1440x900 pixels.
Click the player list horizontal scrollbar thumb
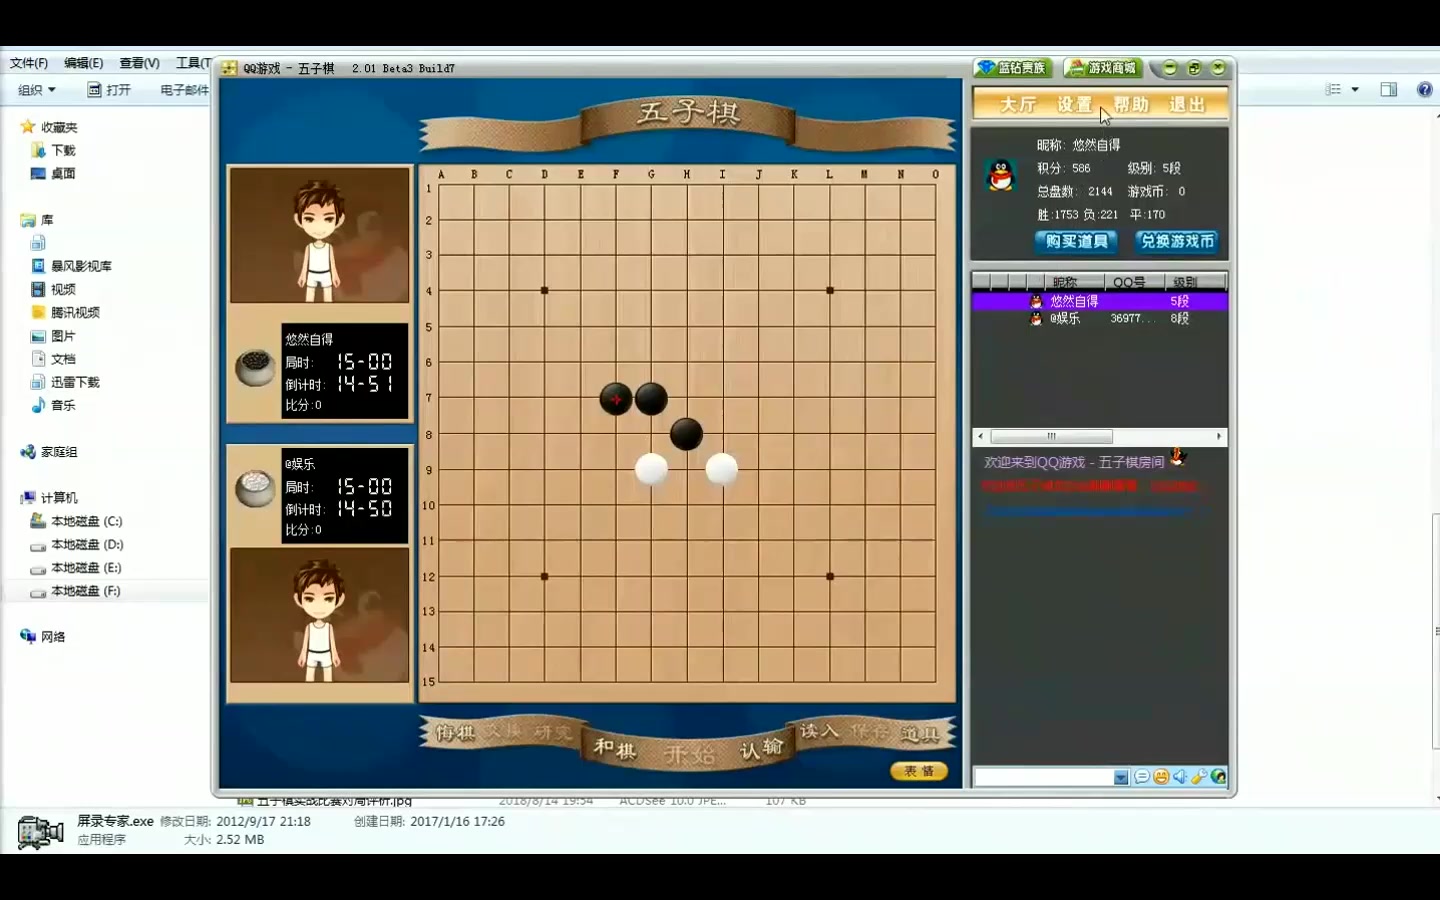1051,436
